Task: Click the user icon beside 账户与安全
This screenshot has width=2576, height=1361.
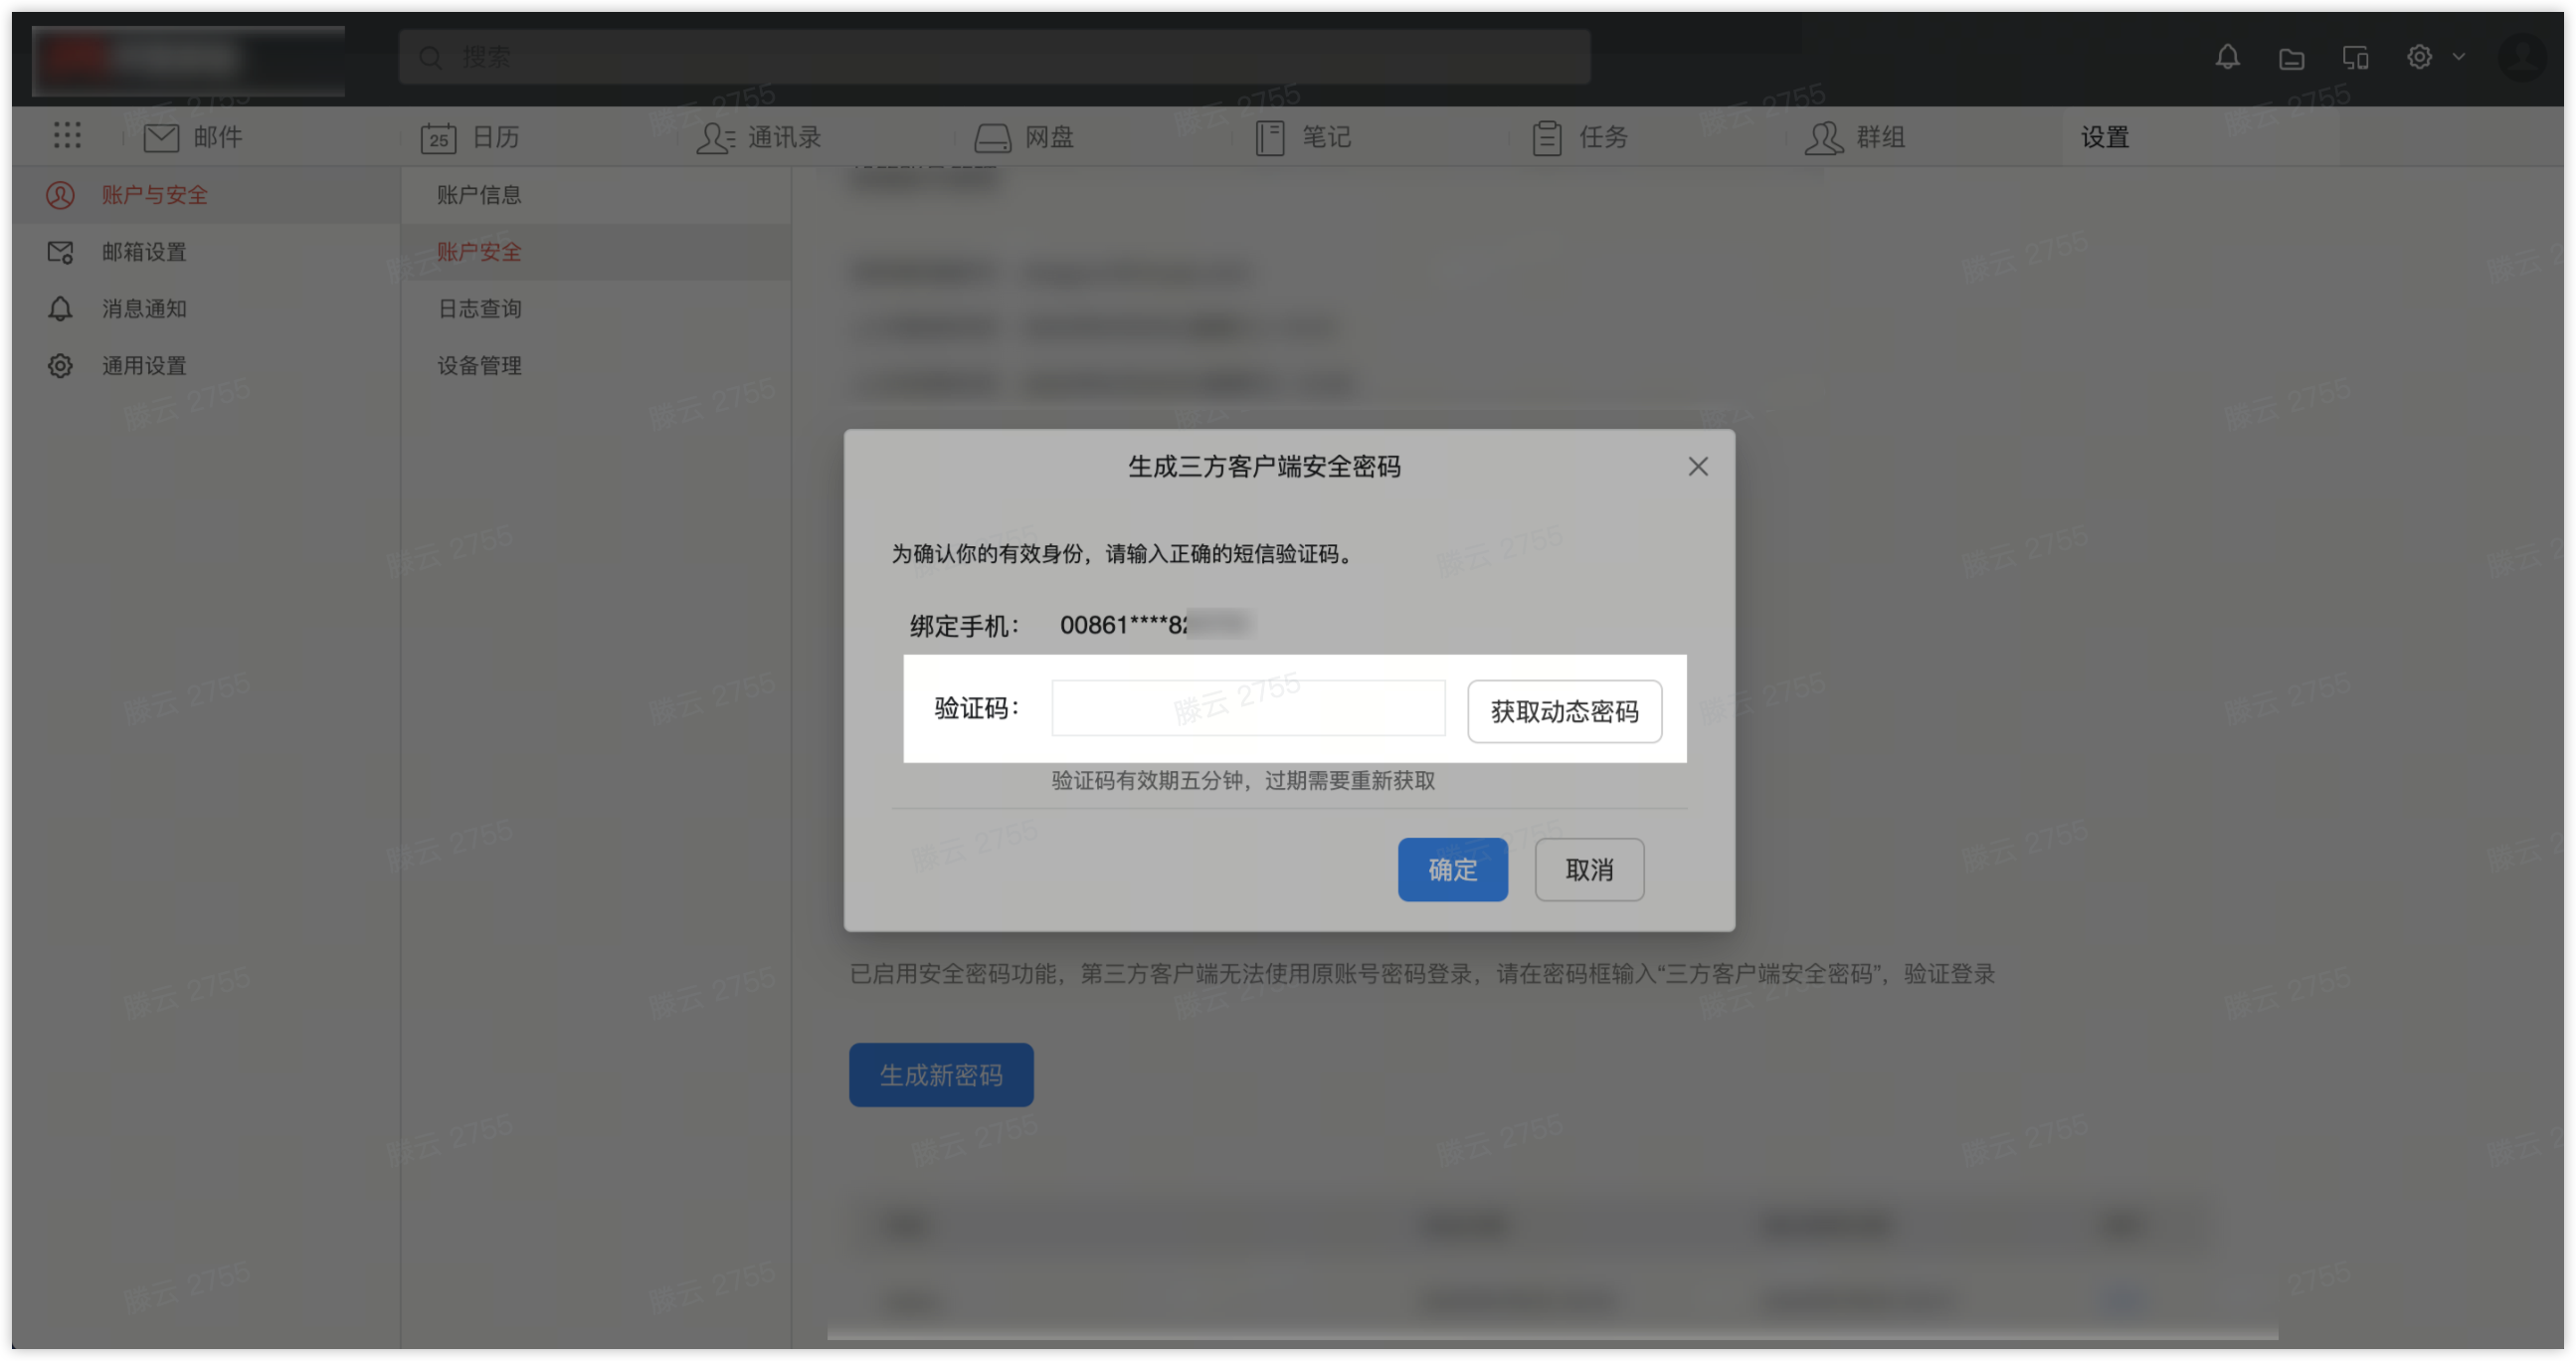Action: pyautogui.click(x=60, y=195)
